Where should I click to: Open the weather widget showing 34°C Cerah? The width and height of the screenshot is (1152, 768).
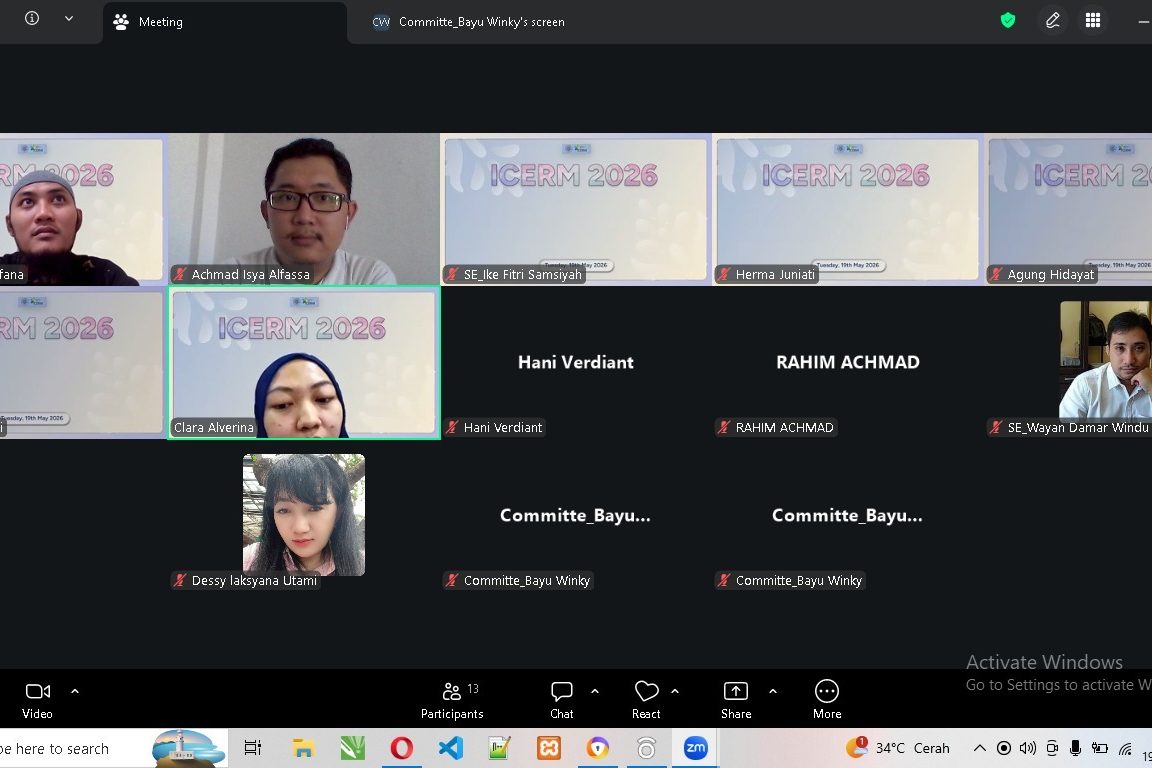click(898, 748)
